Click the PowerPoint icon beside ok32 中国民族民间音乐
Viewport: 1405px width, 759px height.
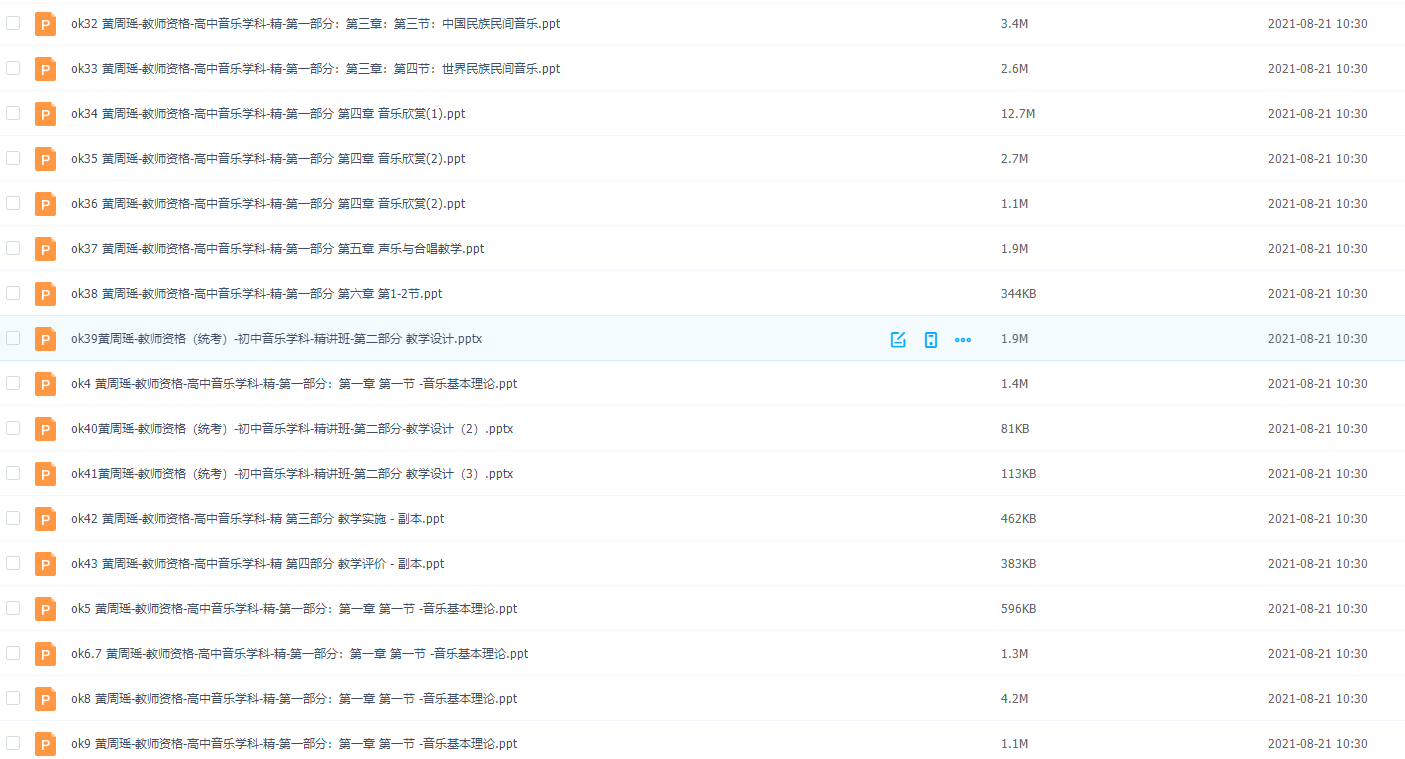tap(45, 23)
